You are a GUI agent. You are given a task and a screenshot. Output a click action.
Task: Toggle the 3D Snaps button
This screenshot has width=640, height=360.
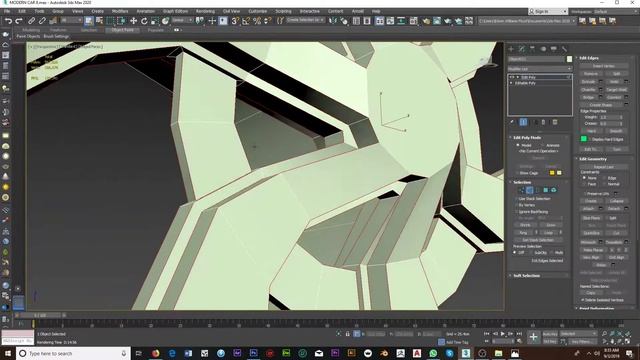(235, 21)
